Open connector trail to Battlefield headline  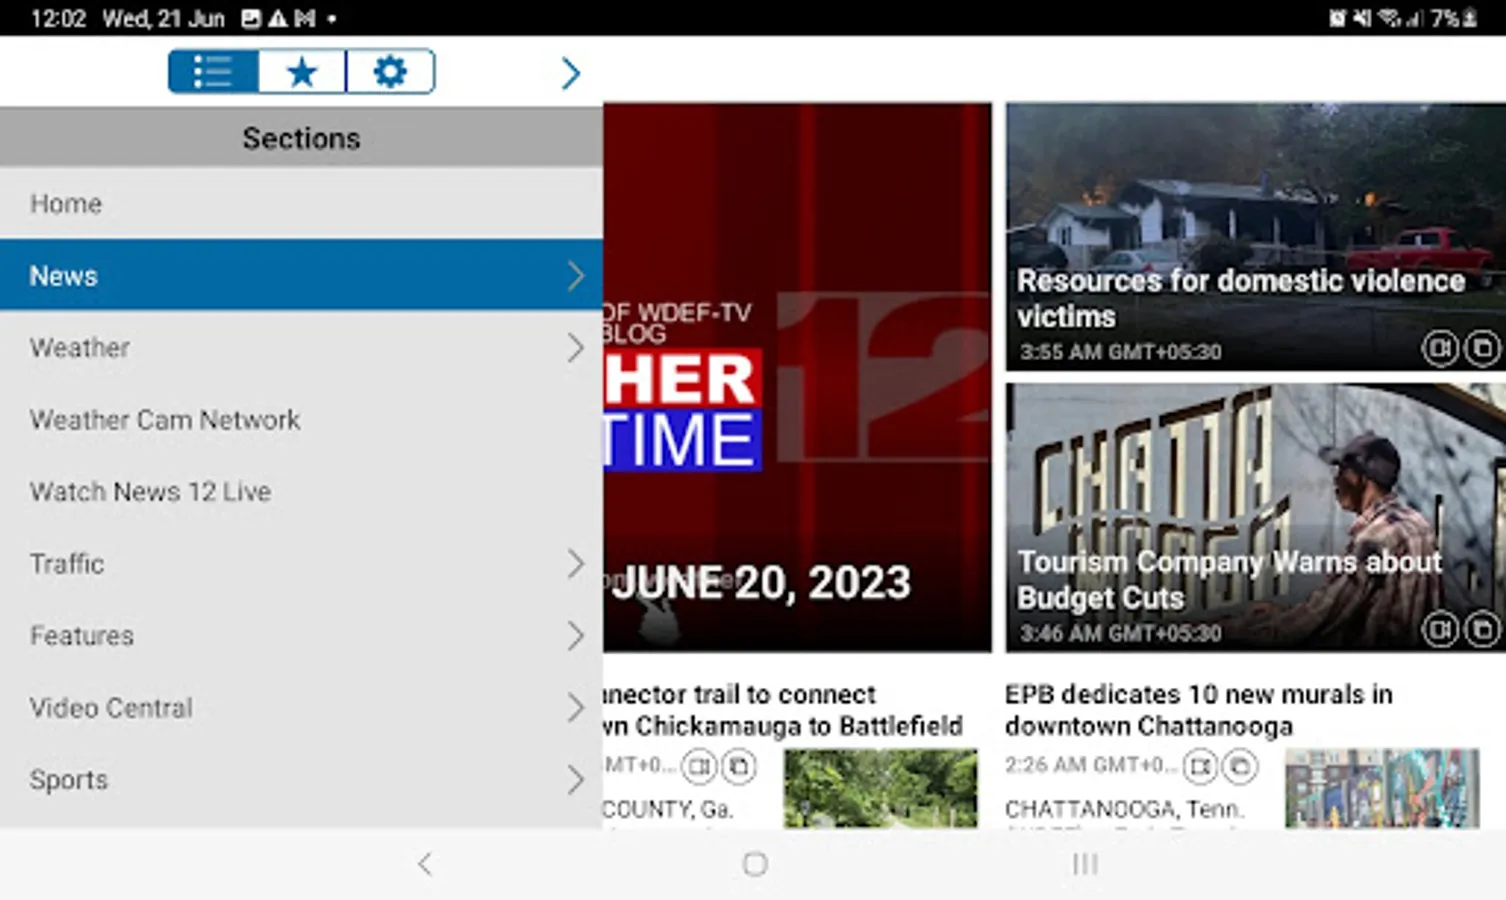pos(783,710)
